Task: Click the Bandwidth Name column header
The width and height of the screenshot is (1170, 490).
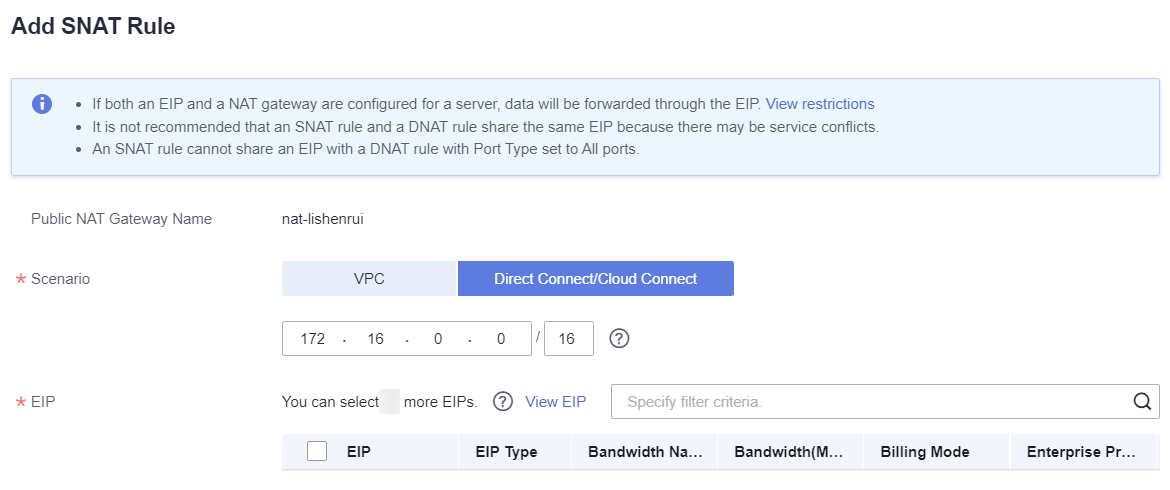Action: (x=645, y=452)
